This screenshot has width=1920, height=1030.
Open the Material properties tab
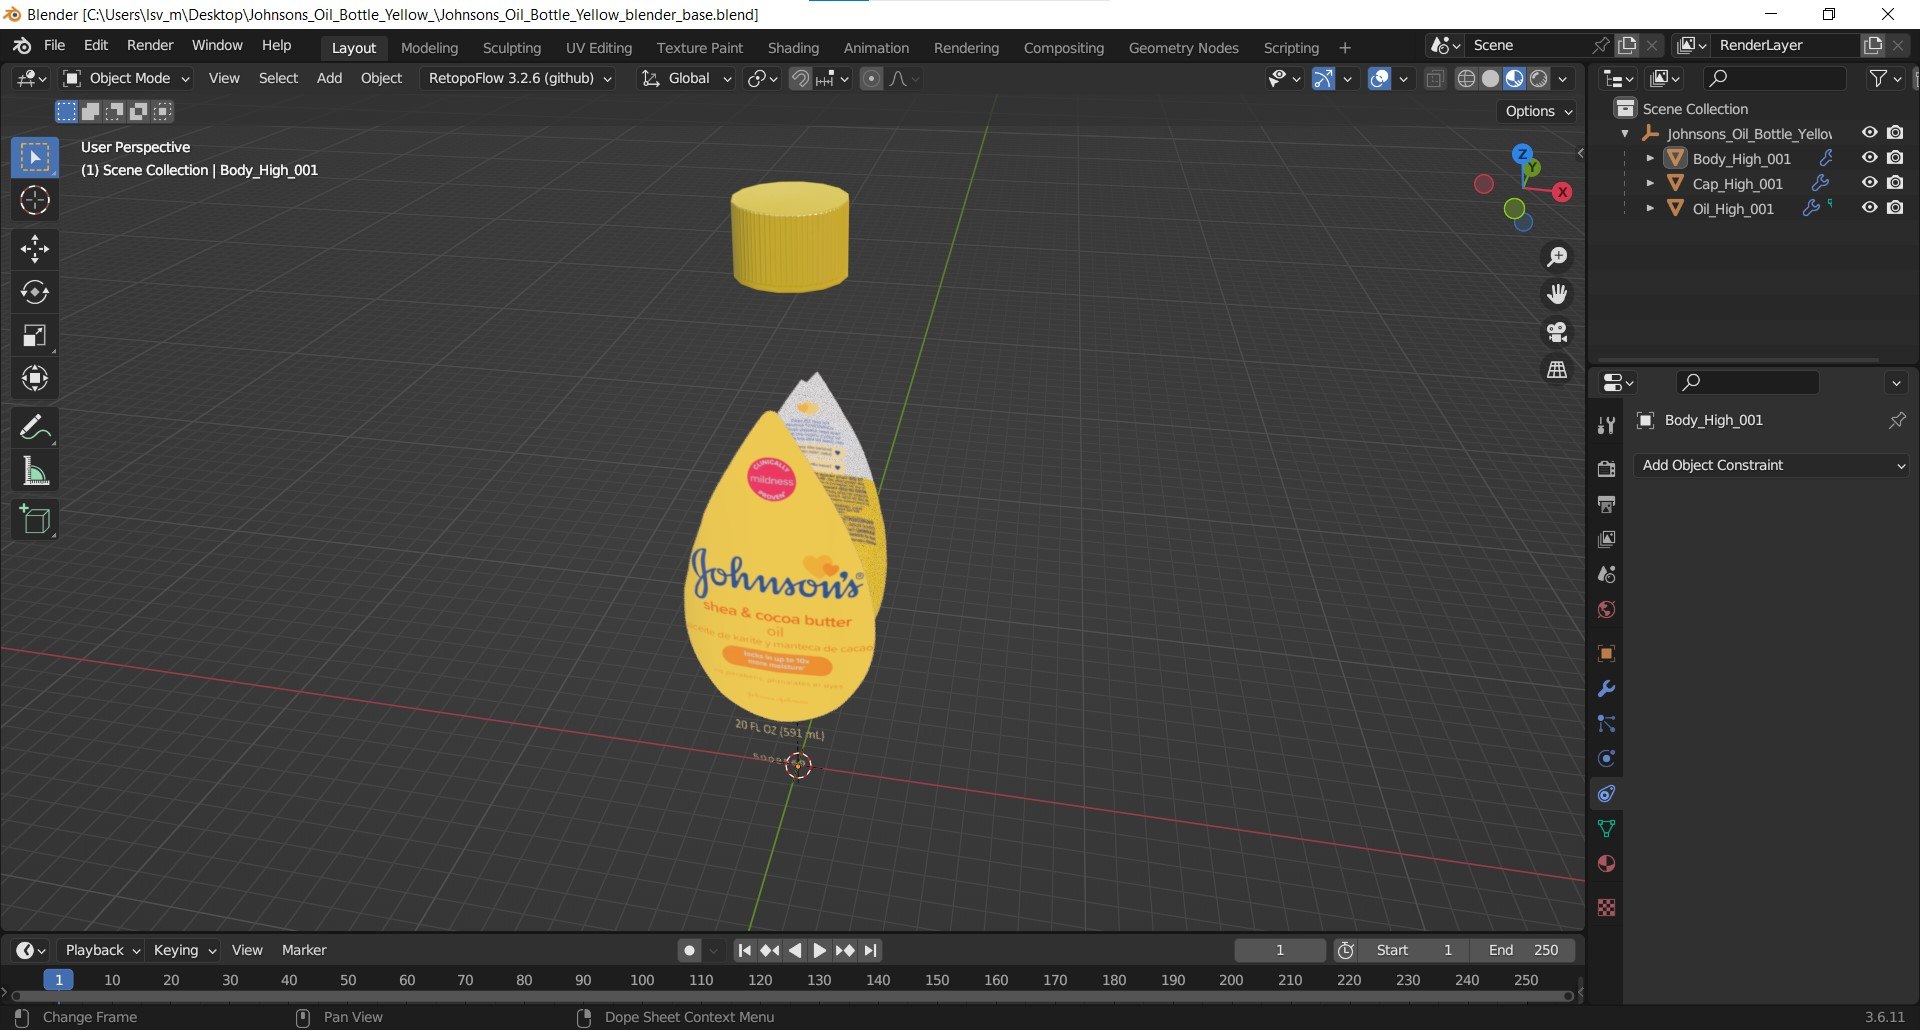[x=1606, y=864]
